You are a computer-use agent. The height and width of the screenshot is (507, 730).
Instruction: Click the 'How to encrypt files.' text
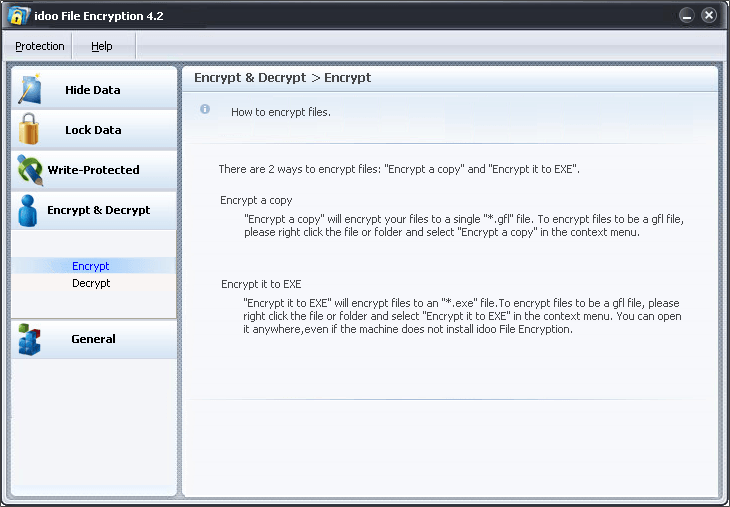tap(281, 112)
